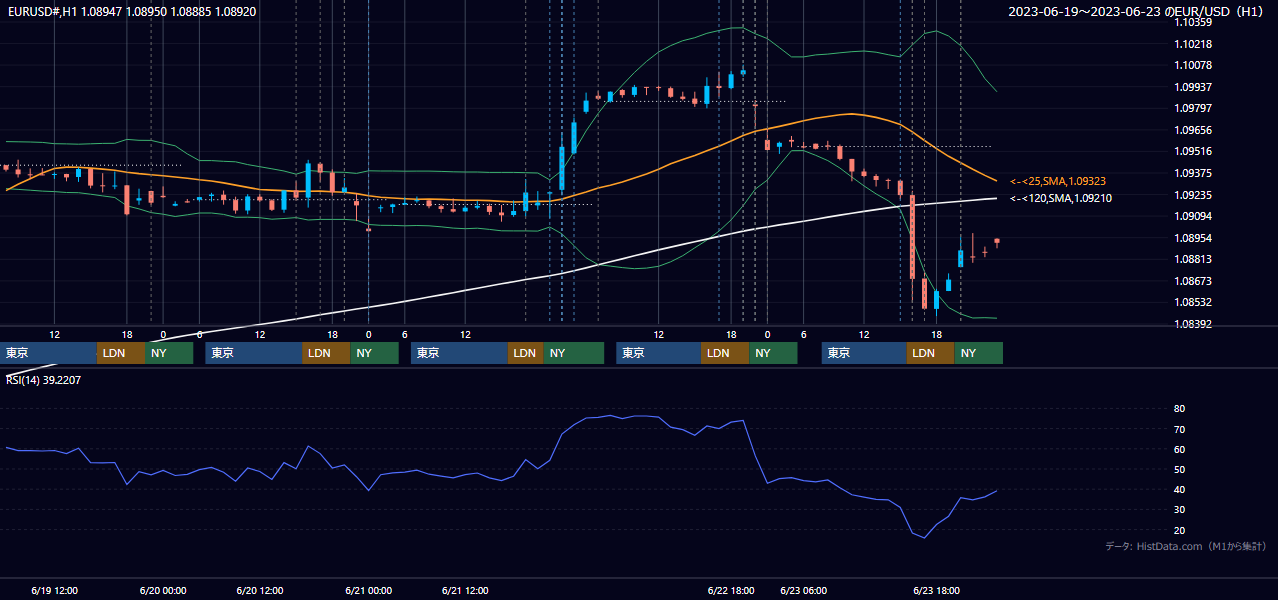Select the 6/20 00:00 date label
This screenshot has height=600, width=1278.
(163, 590)
